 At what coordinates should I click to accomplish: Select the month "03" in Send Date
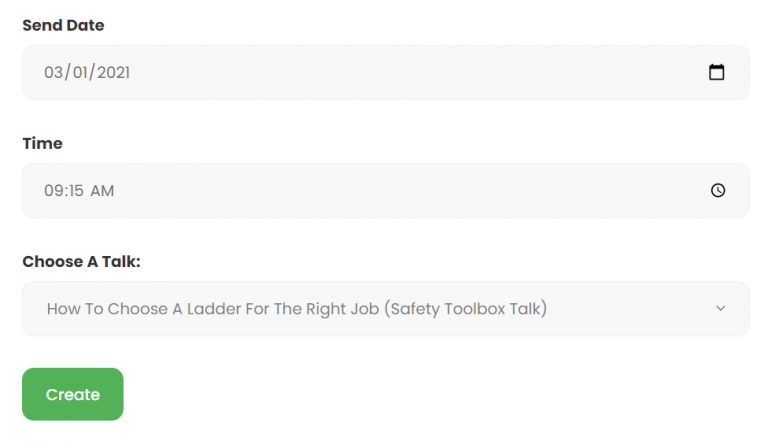point(54,72)
